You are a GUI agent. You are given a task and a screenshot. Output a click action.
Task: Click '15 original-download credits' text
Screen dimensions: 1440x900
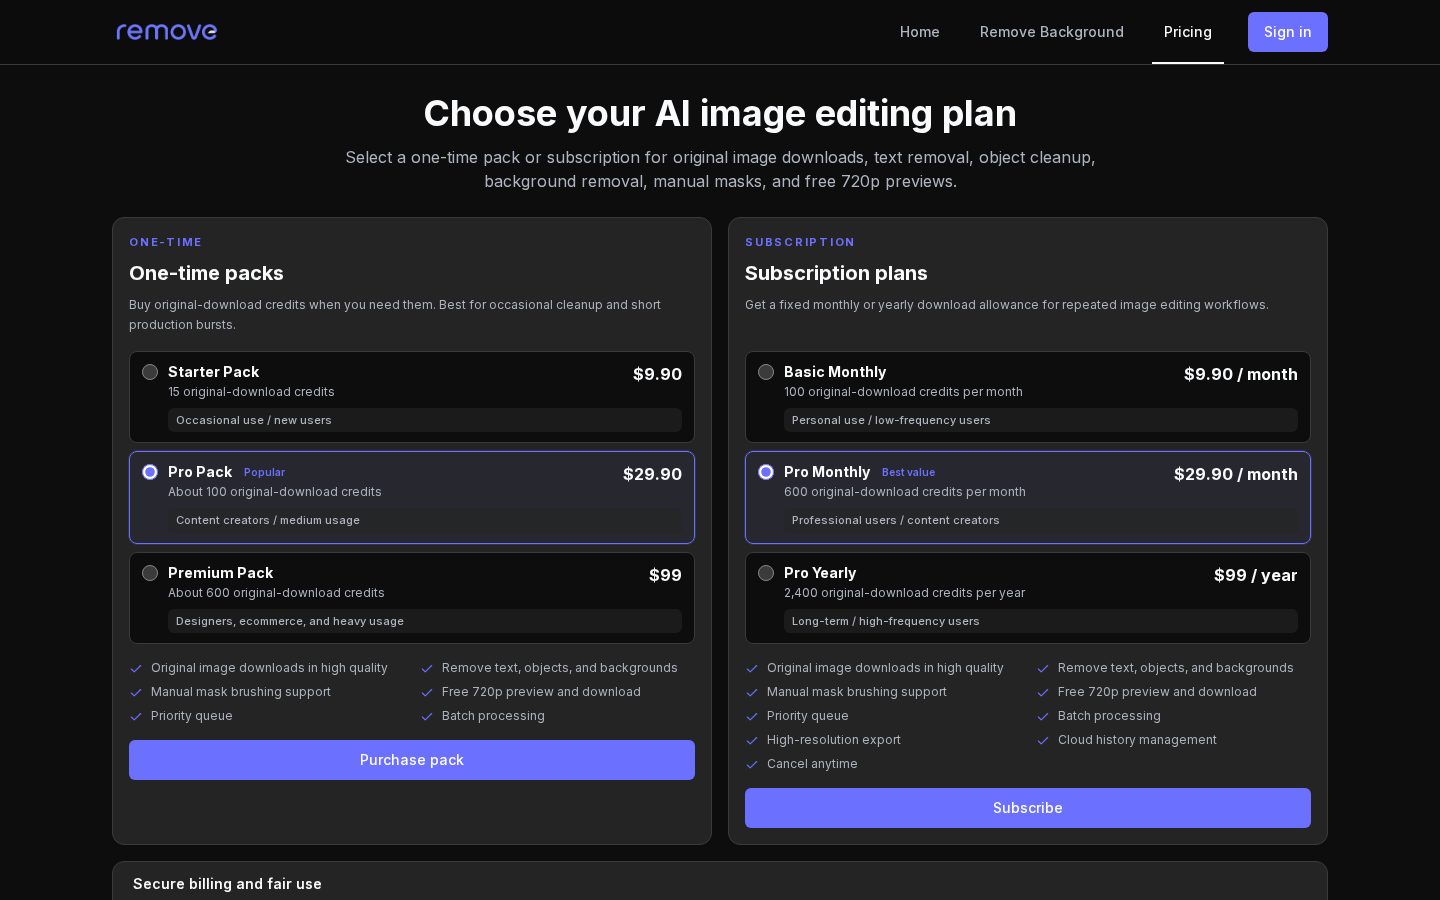[251, 392]
